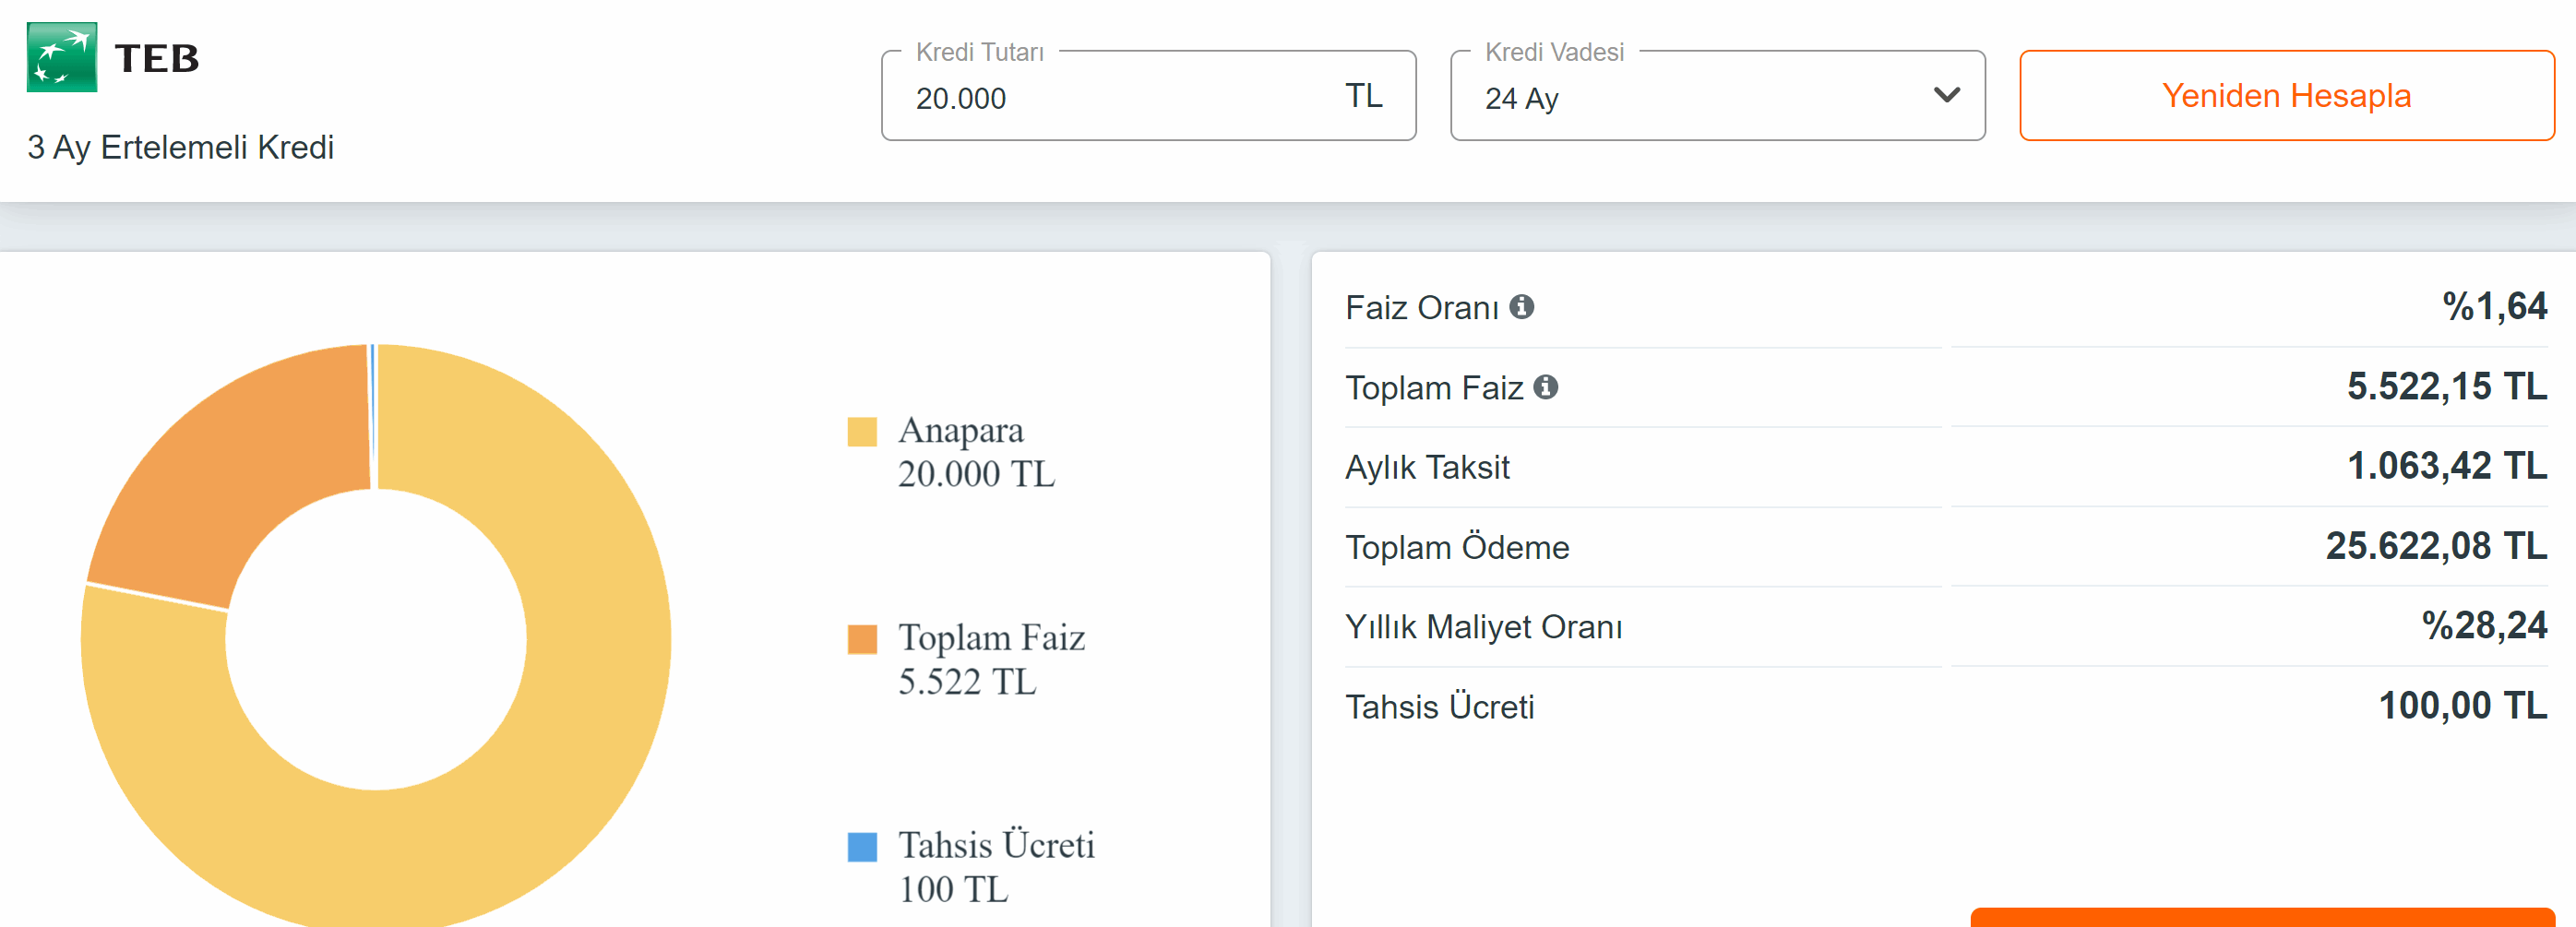Viewport: 2576px width, 927px height.
Task: Click the TEB bank logo
Action: [113, 57]
